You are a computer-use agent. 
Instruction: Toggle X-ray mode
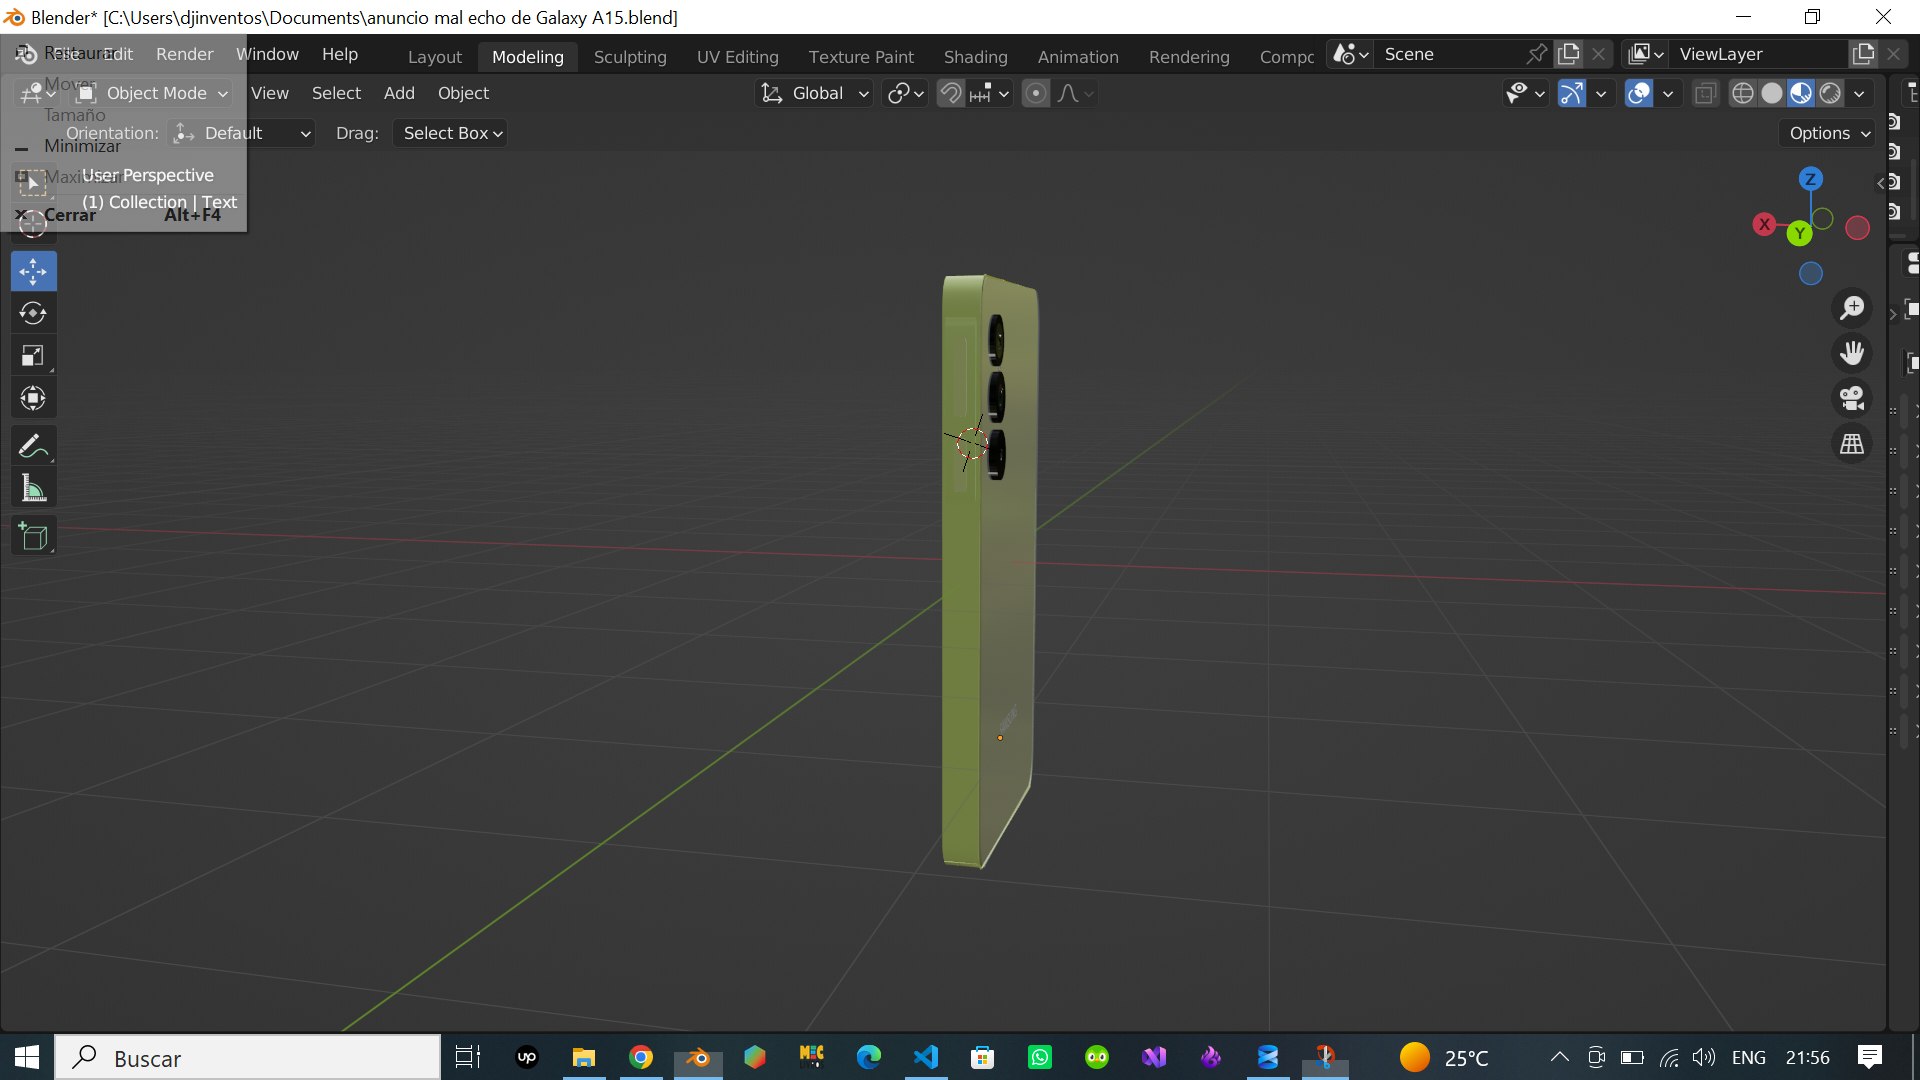[x=1705, y=93]
